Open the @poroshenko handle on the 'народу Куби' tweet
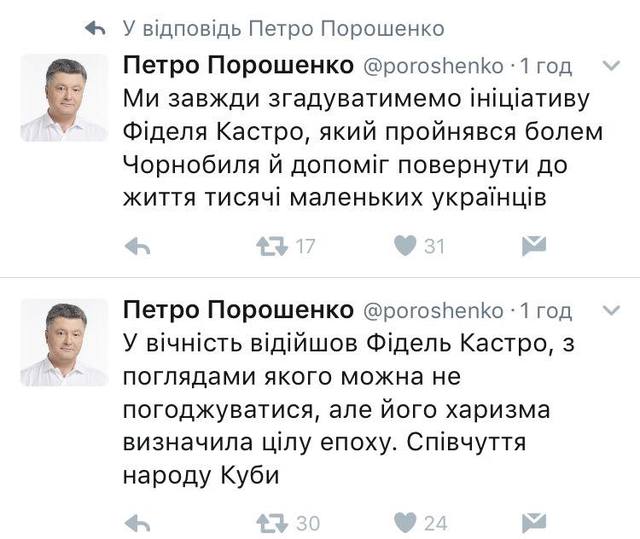The image size is (640, 539). [x=432, y=310]
